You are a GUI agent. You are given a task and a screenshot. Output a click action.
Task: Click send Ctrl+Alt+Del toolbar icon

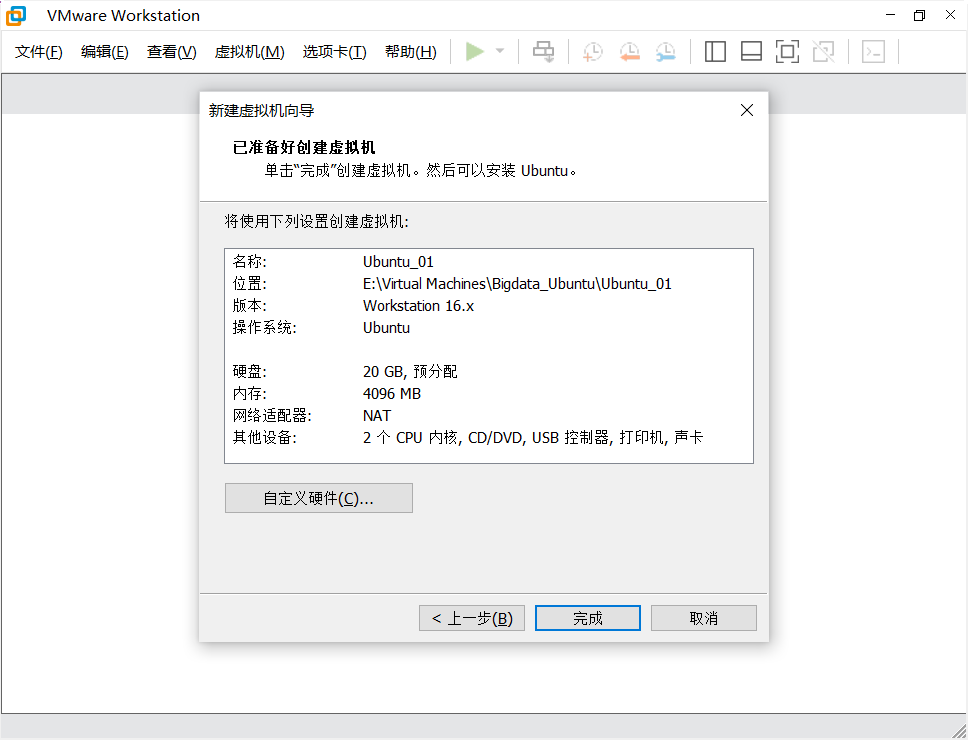(543, 52)
